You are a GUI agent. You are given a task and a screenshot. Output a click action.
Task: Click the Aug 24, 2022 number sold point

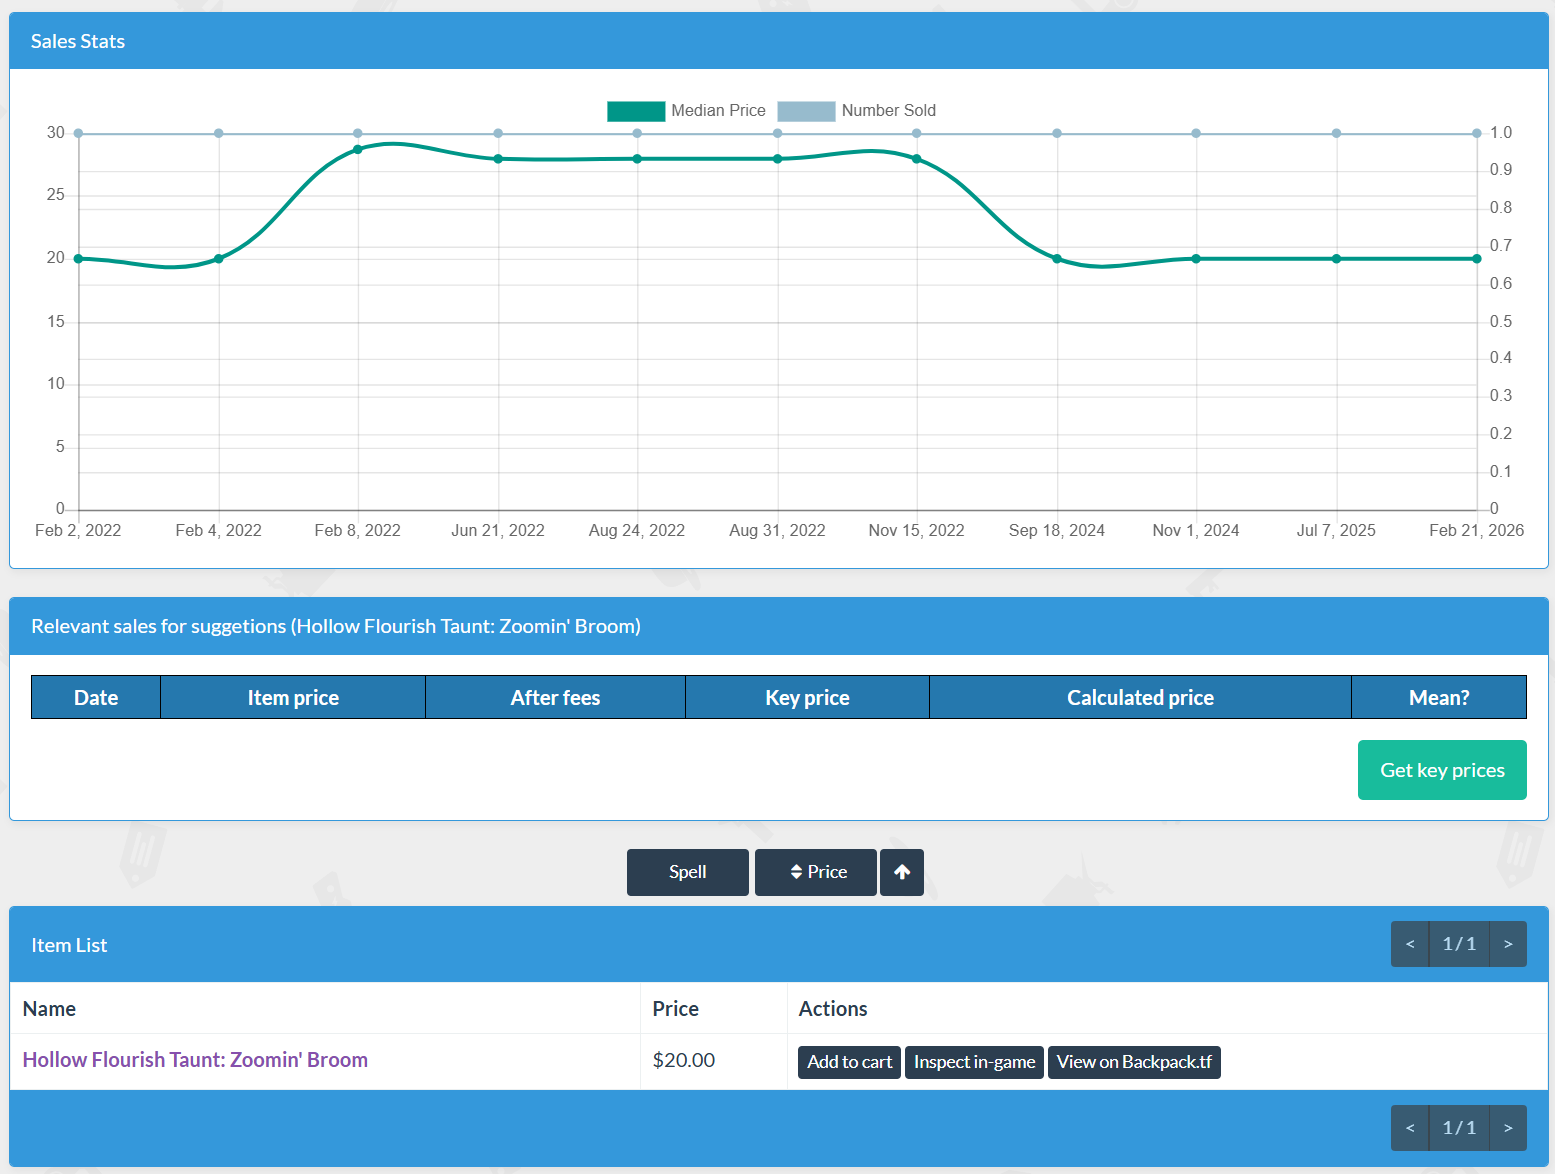[637, 133]
